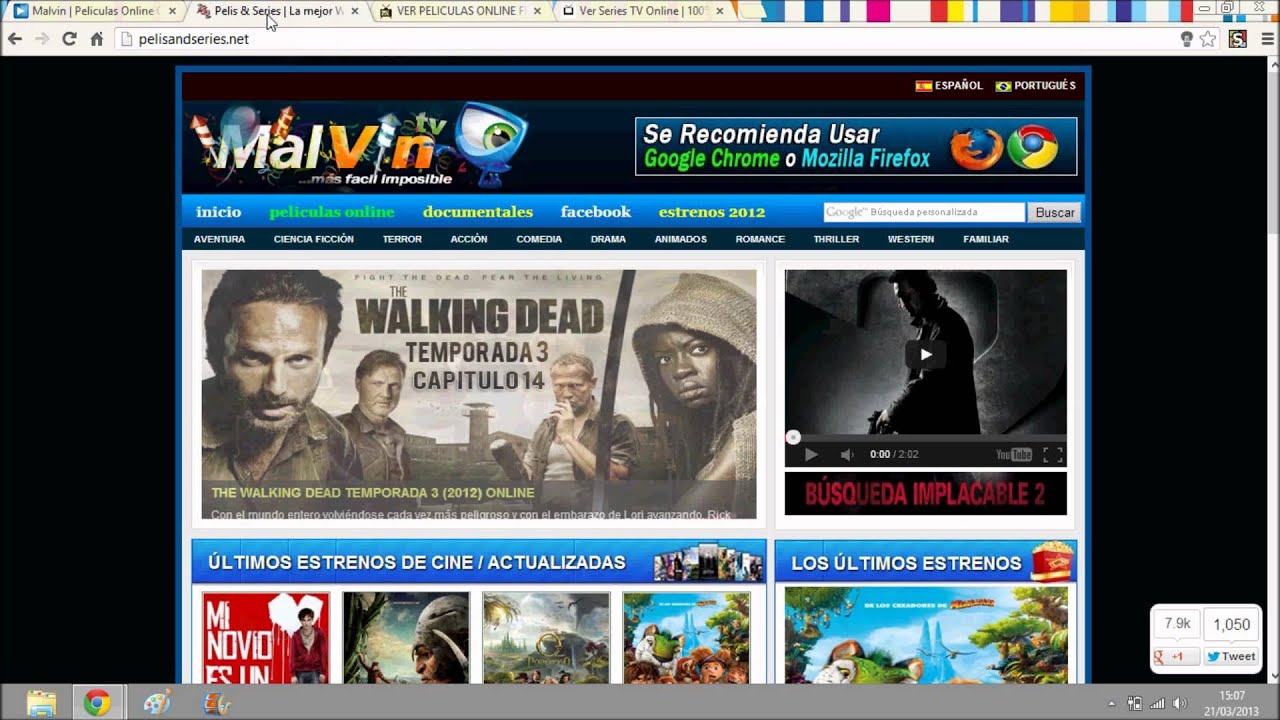Open estrenos 2012 menu item
The width and height of the screenshot is (1280, 720).
[x=712, y=212]
